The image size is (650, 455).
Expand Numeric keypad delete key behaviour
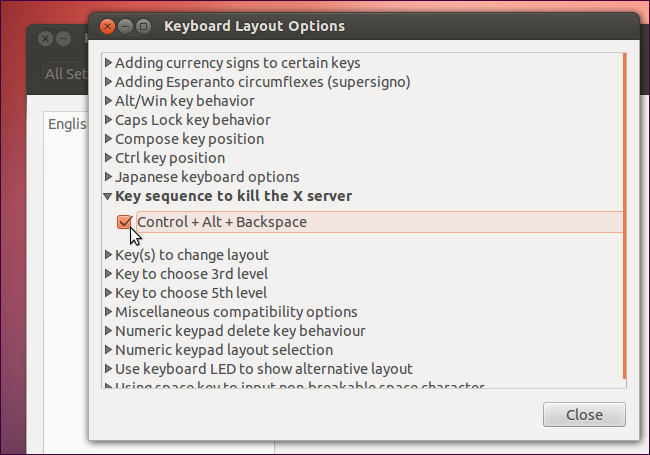(x=108, y=331)
